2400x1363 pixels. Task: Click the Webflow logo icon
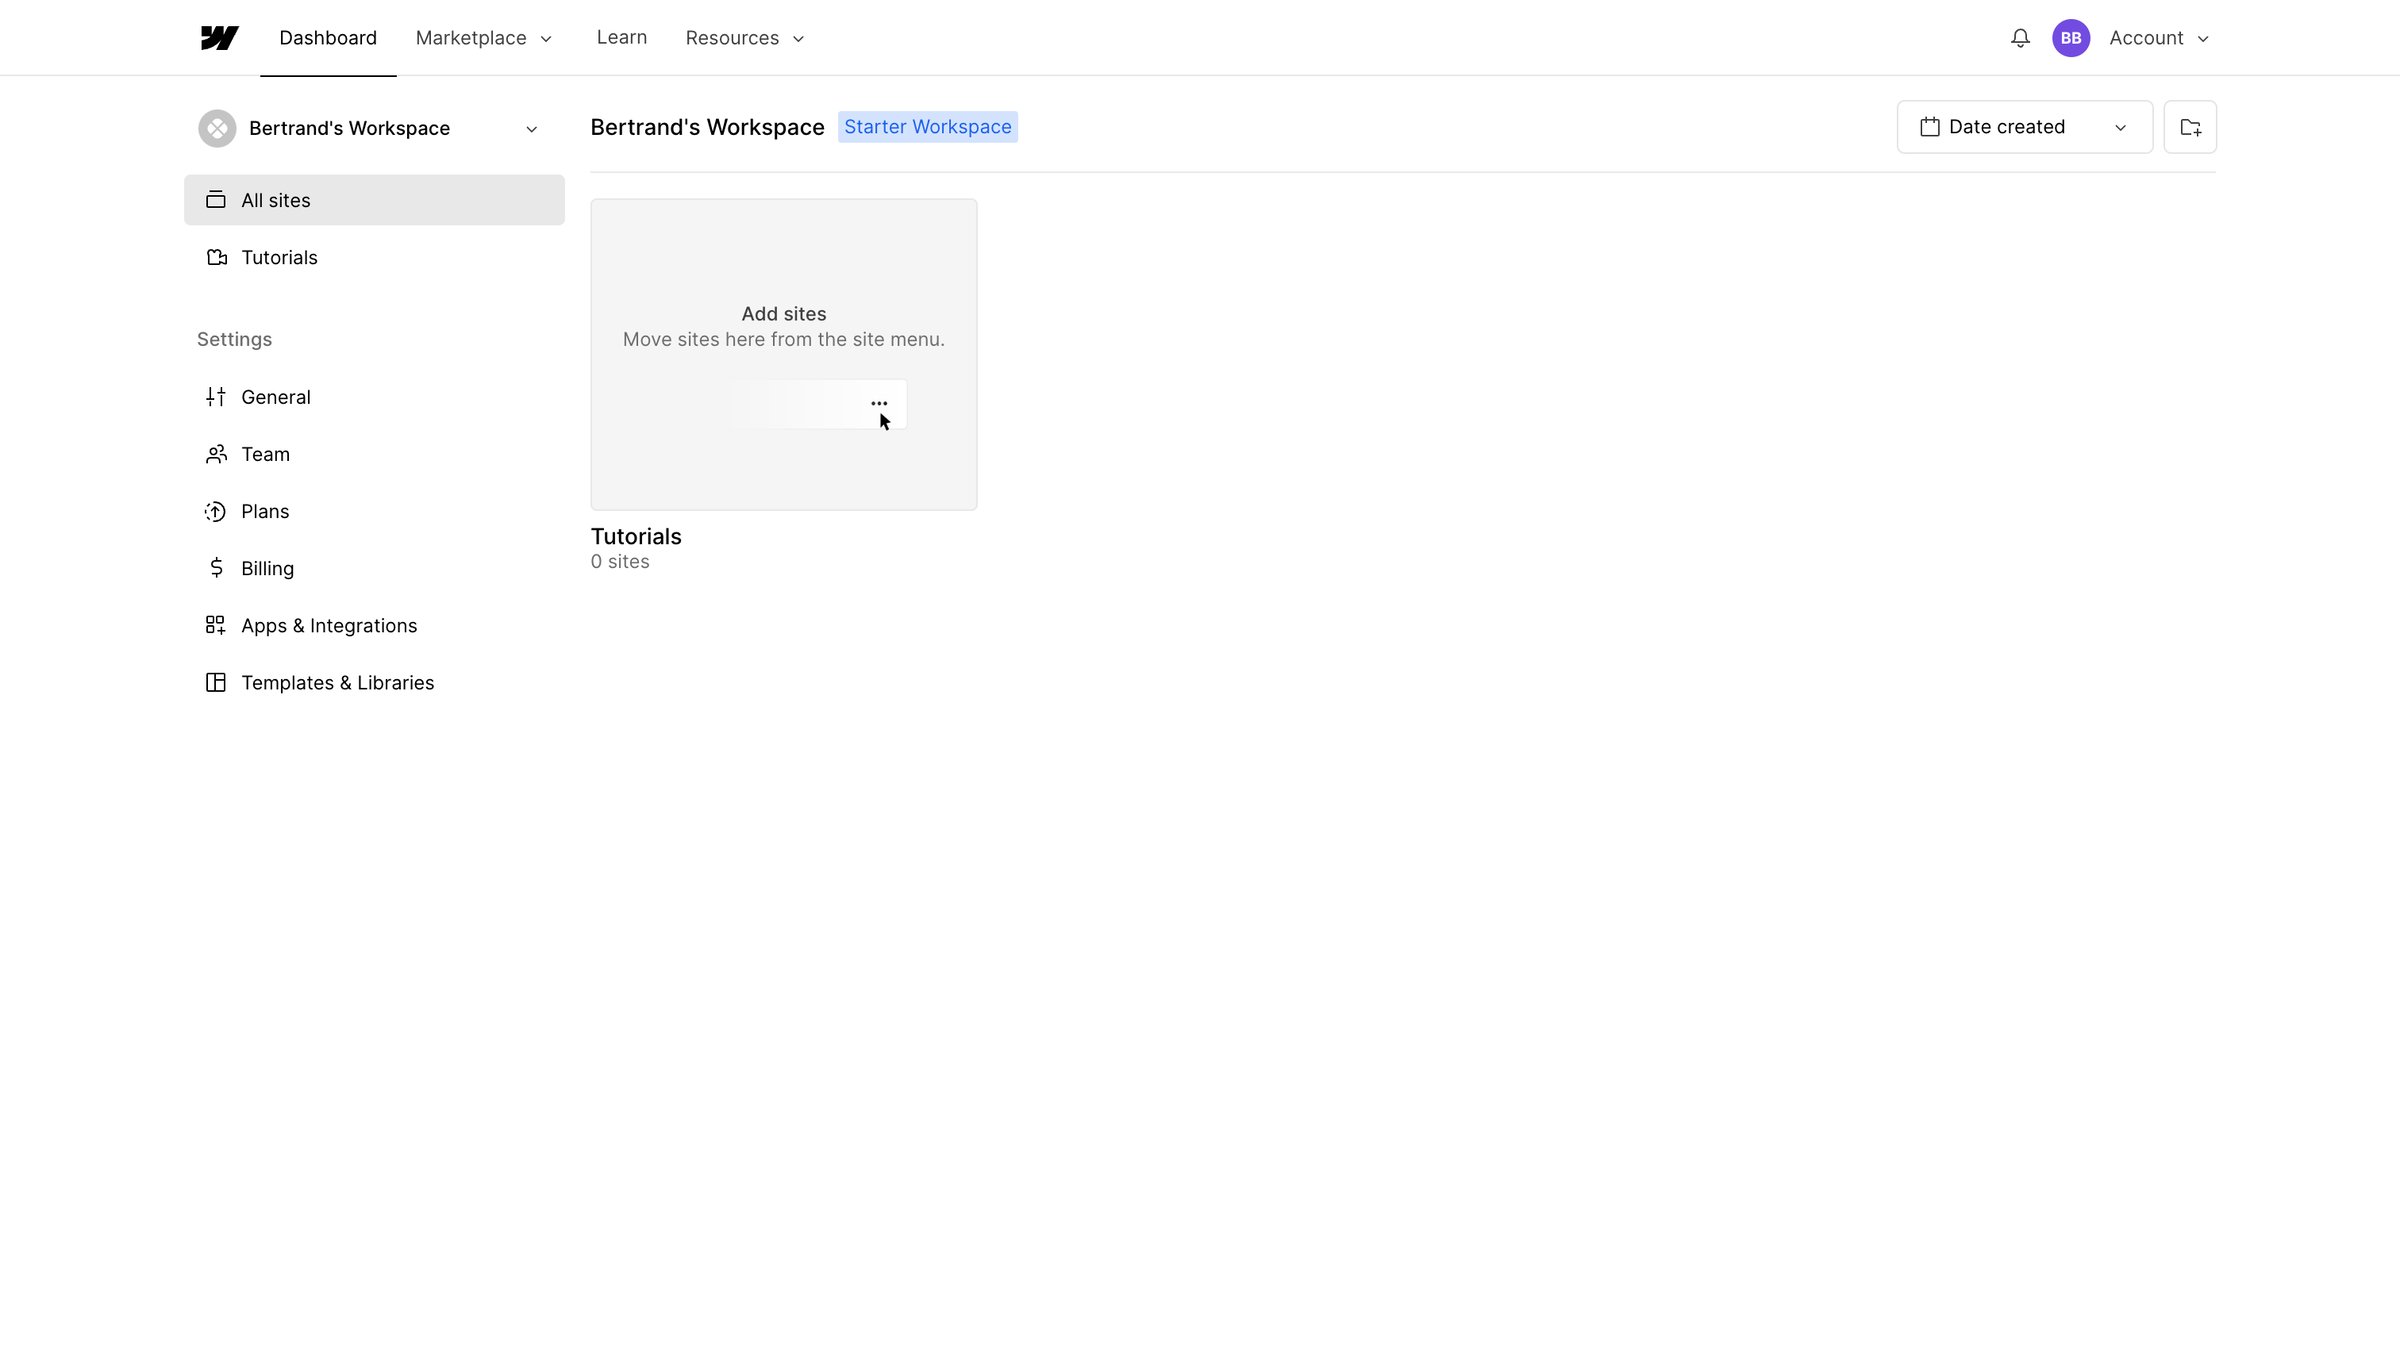[219, 38]
